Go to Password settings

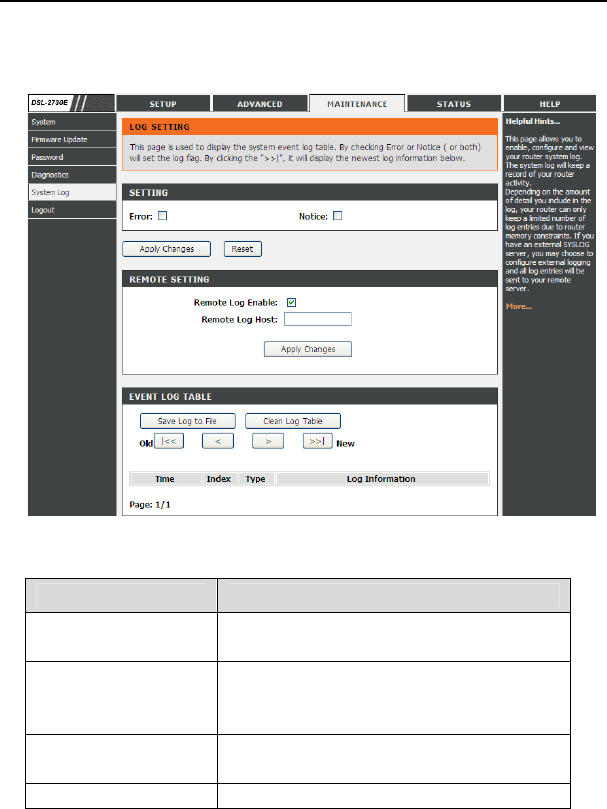(72, 157)
